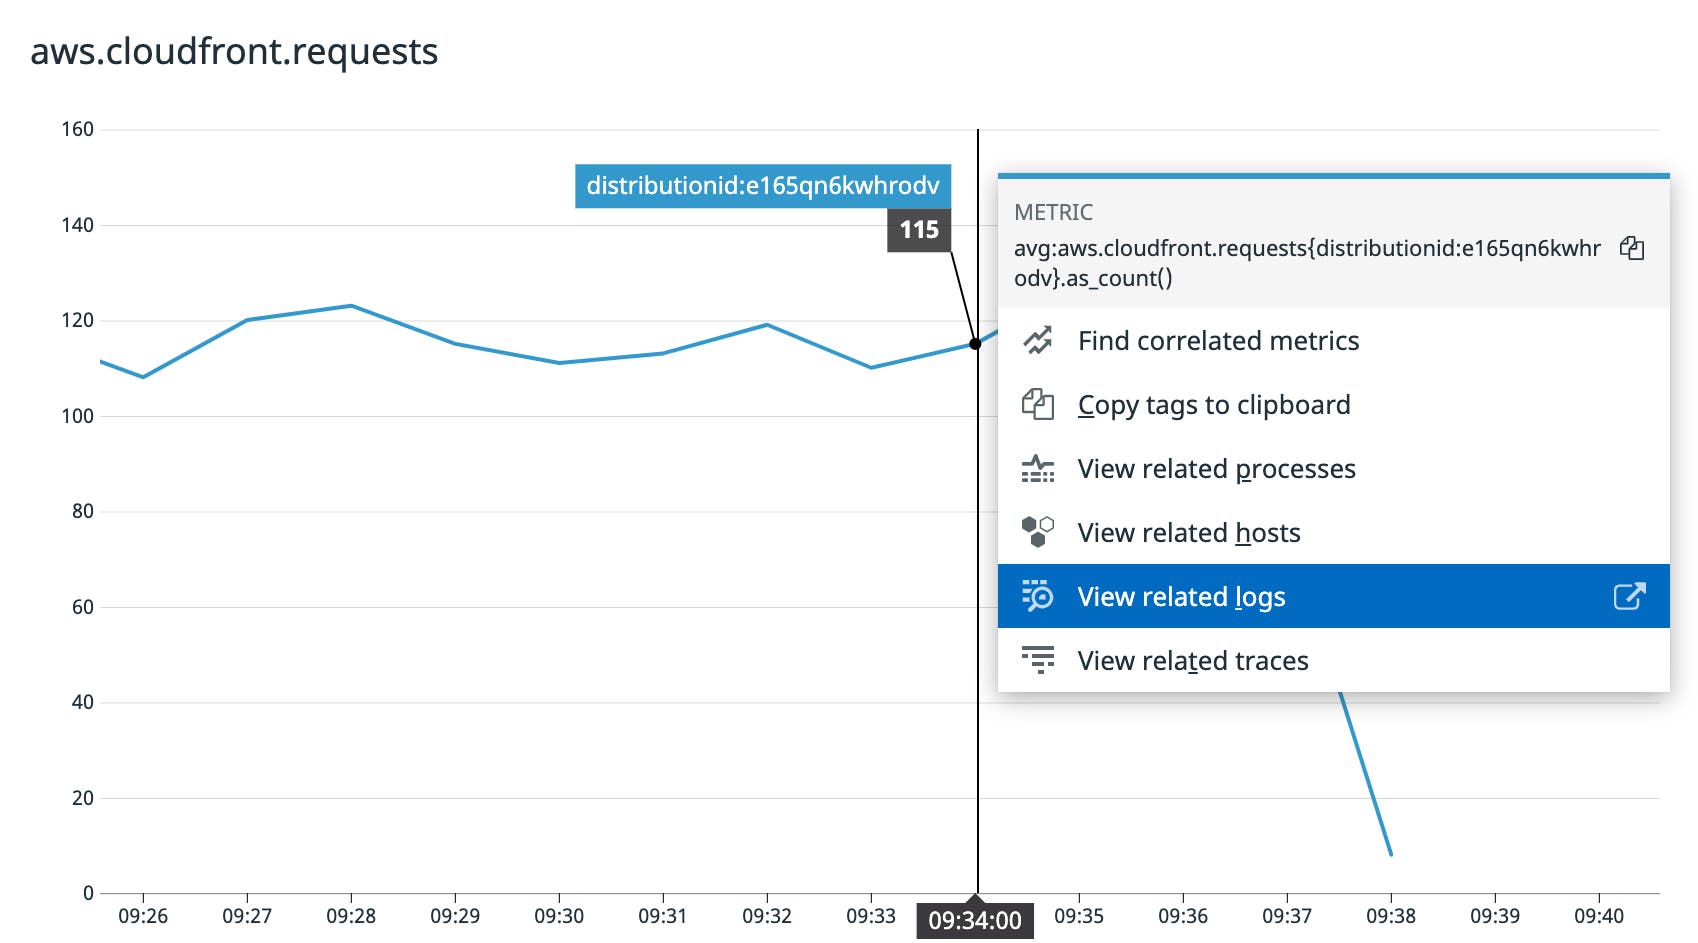Open logs via the external link icon
This screenshot has width=1698, height=943.
(x=1629, y=595)
